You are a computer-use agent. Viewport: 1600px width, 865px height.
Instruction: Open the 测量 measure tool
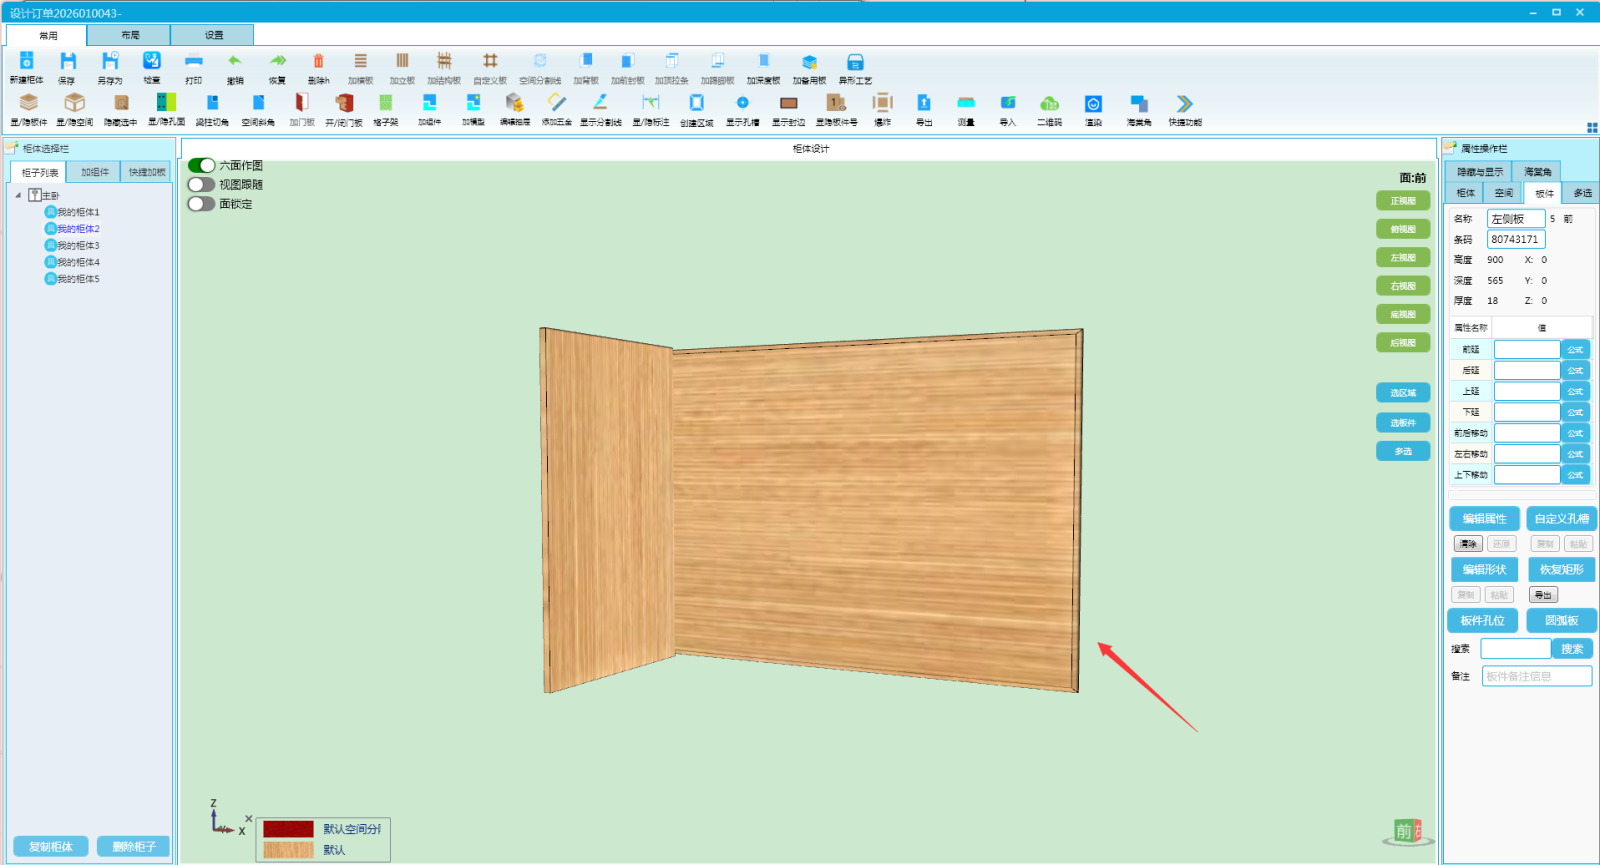click(965, 104)
